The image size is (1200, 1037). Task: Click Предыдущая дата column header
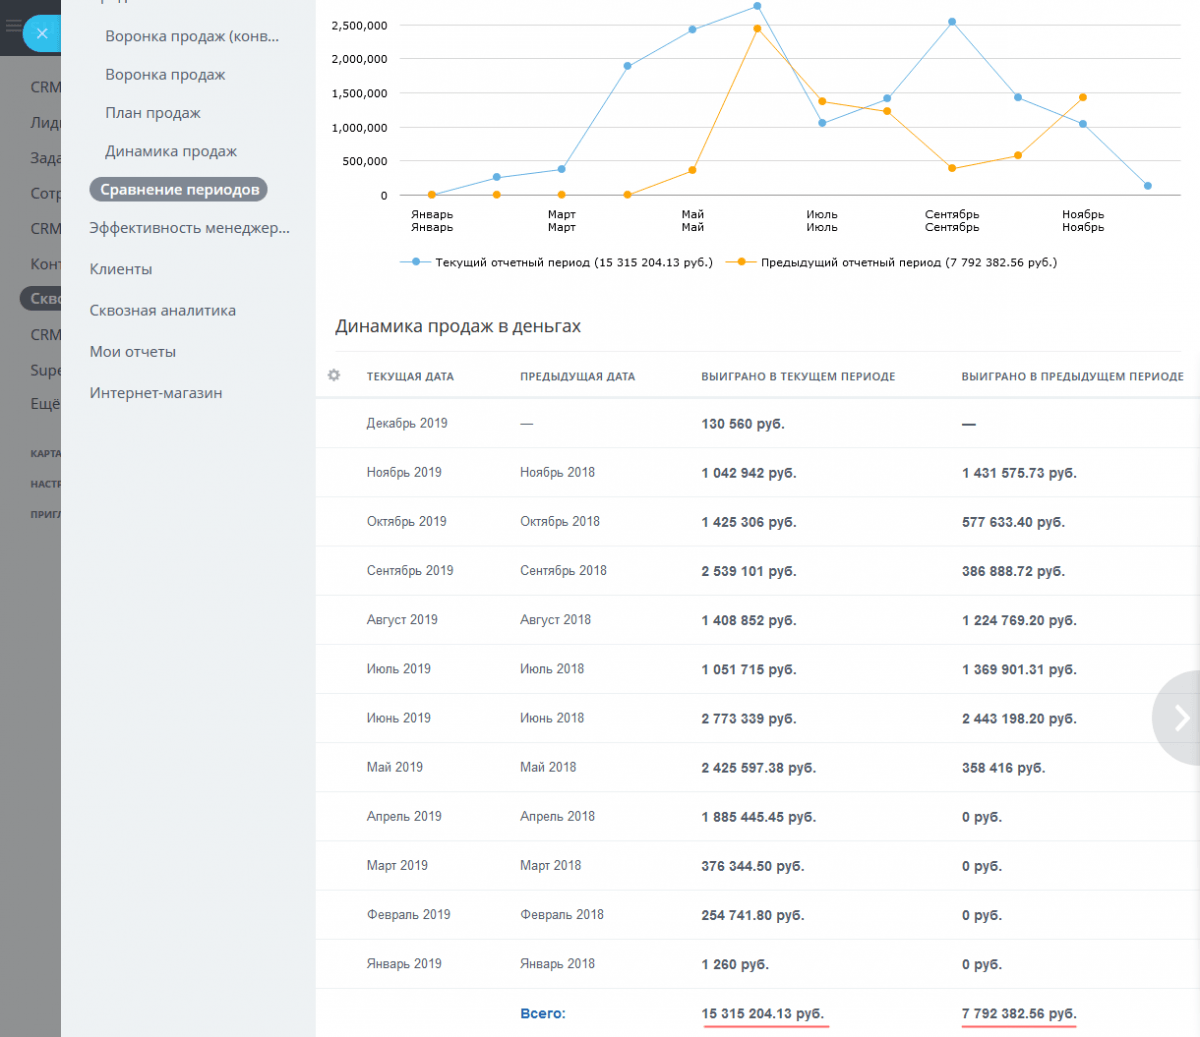click(577, 377)
